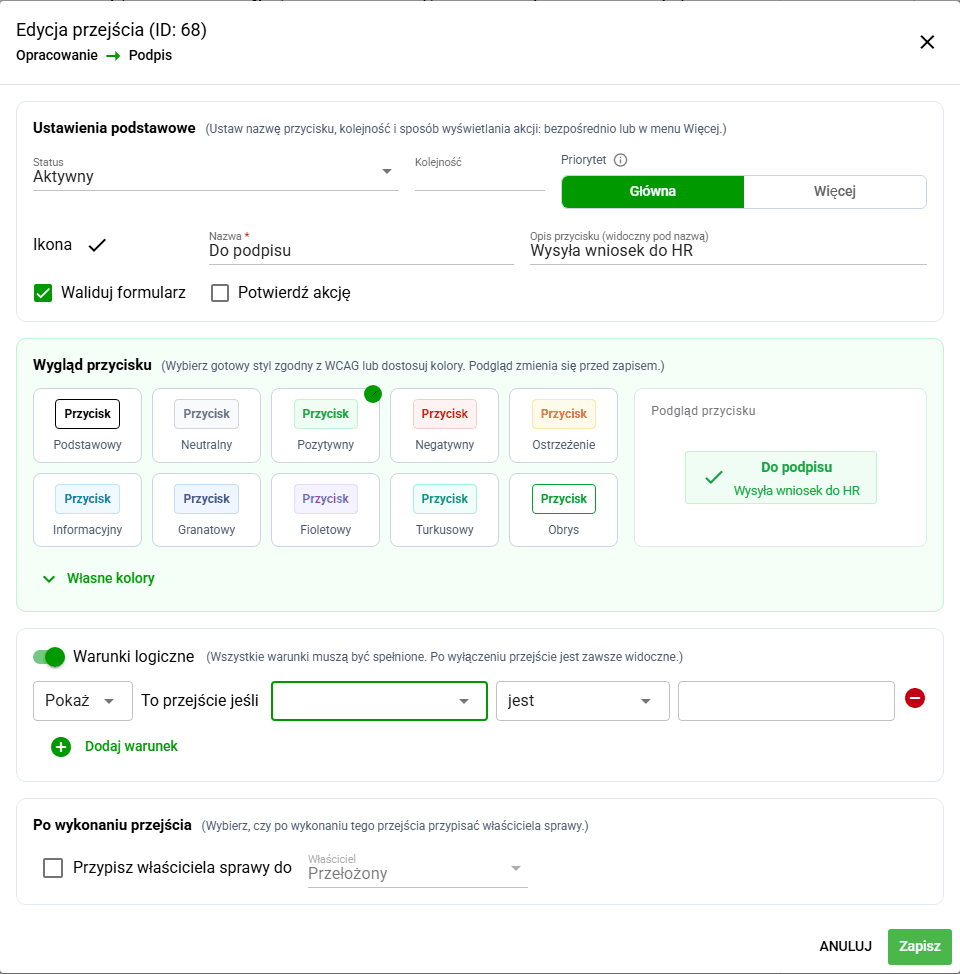Select the Informacyjny button style
960x974 pixels.
(x=88, y=510)
